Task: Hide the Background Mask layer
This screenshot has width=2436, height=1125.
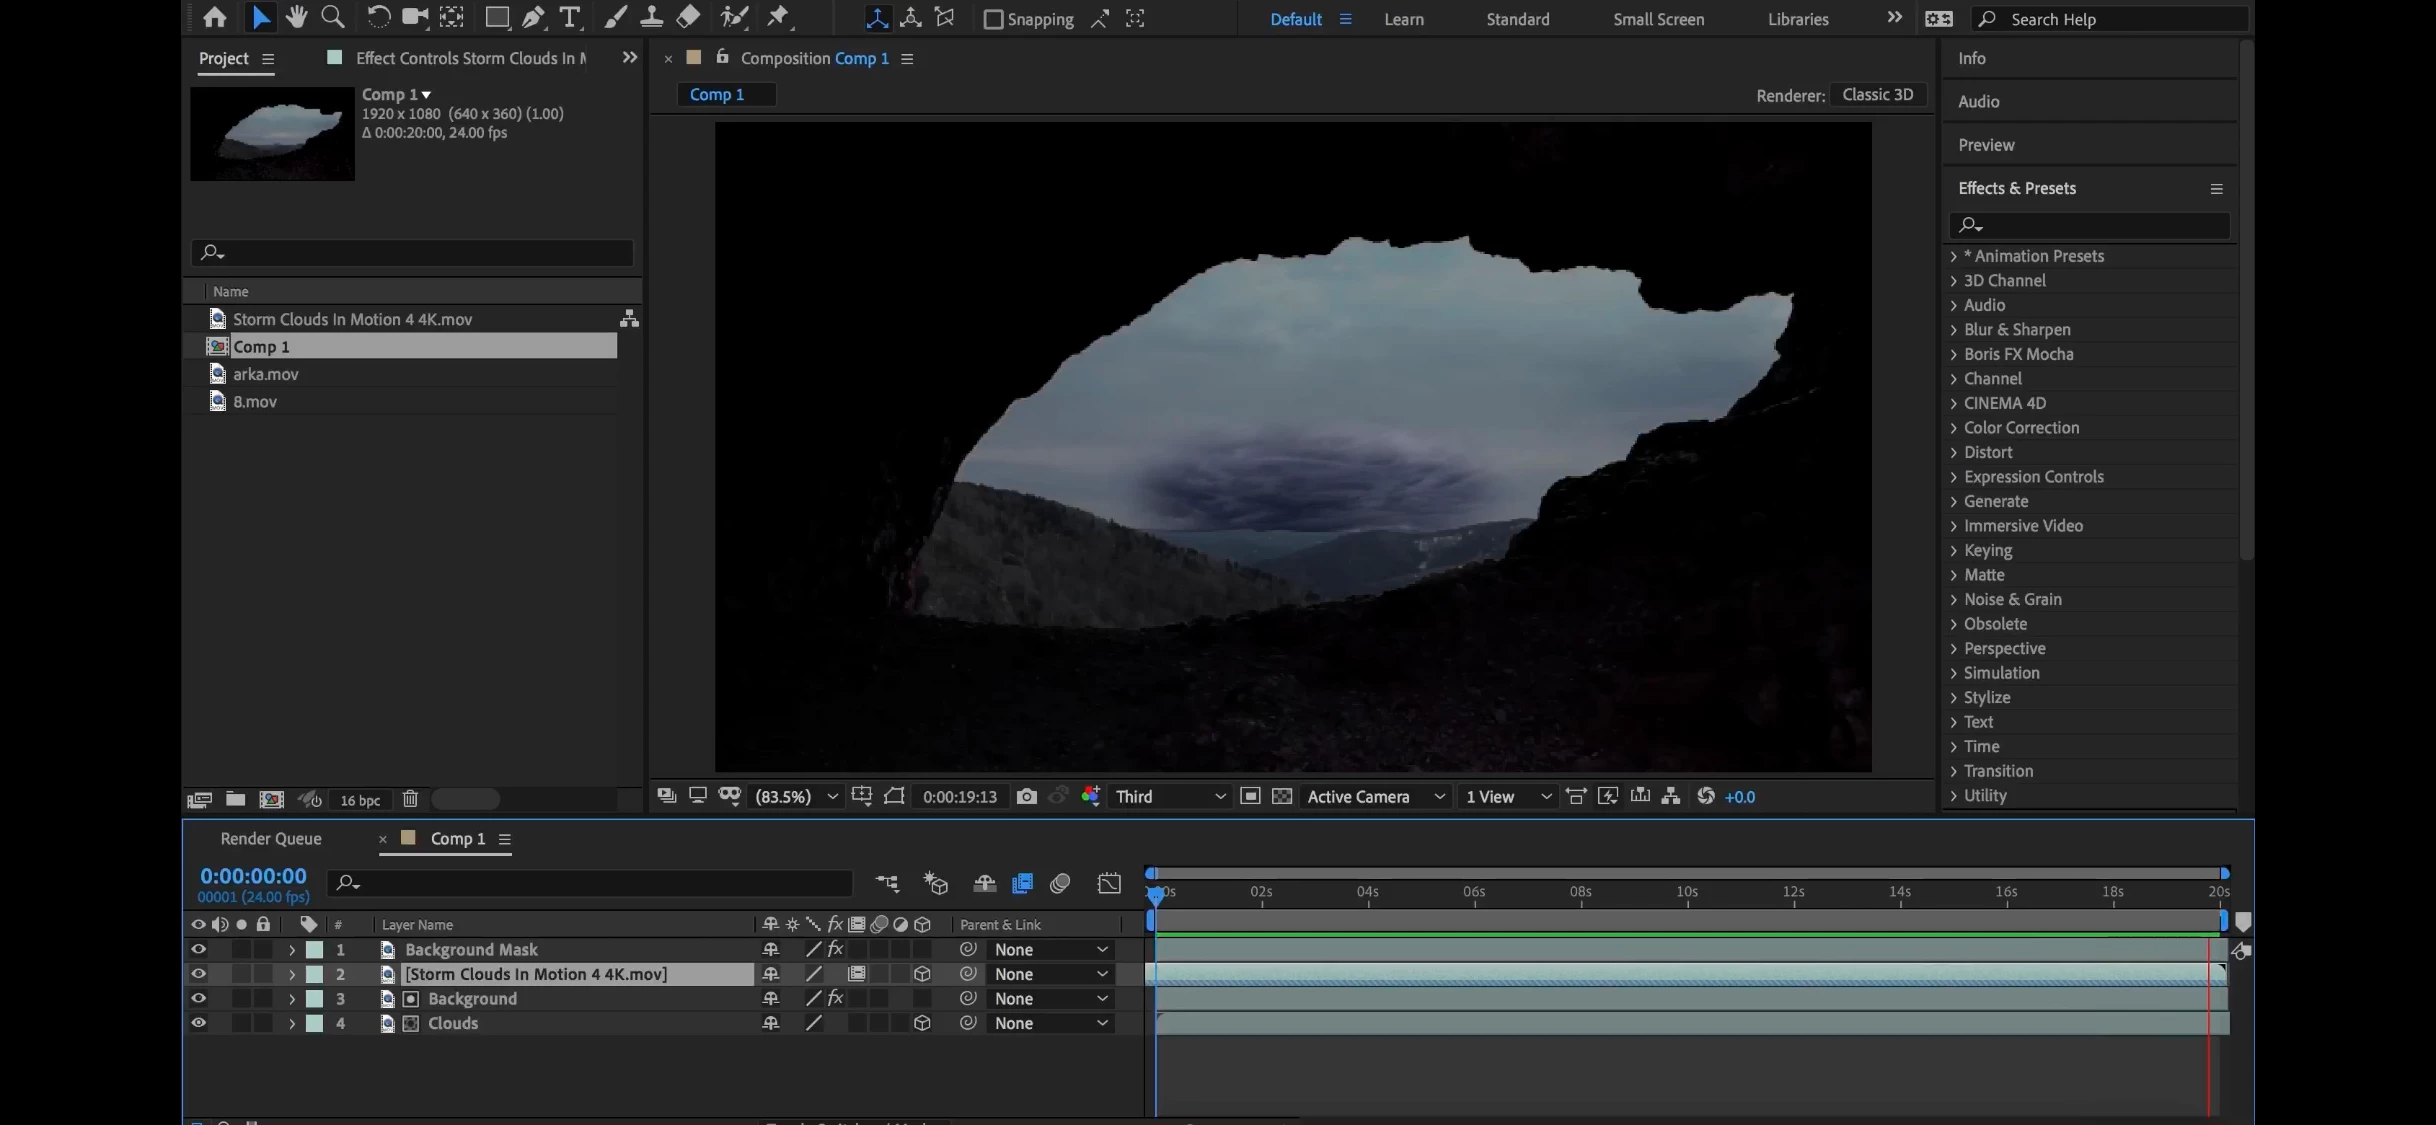Action: click(198, 949)
